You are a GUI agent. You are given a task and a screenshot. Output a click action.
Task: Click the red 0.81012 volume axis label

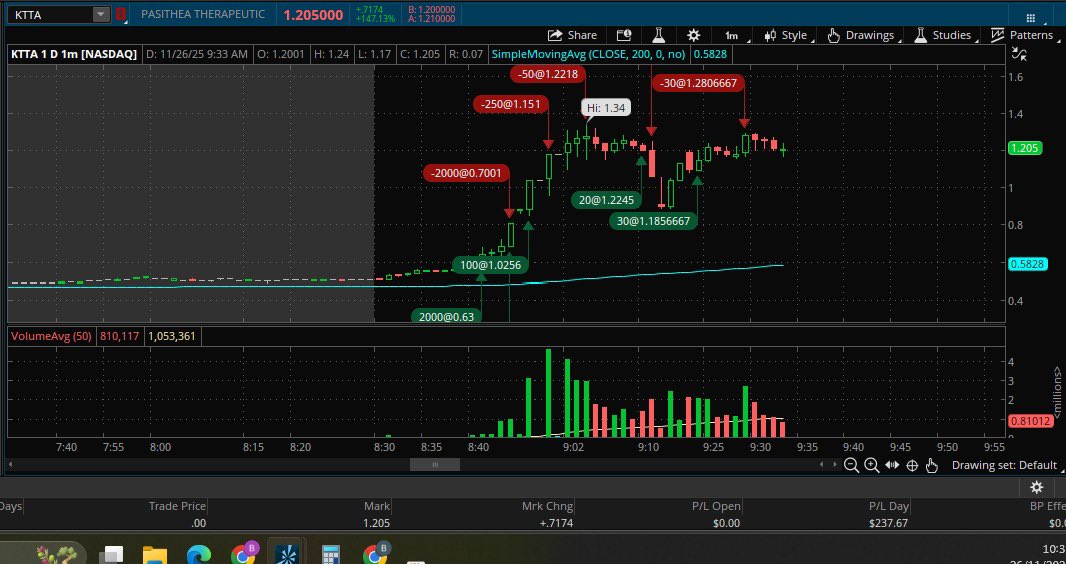[1031, 421]
